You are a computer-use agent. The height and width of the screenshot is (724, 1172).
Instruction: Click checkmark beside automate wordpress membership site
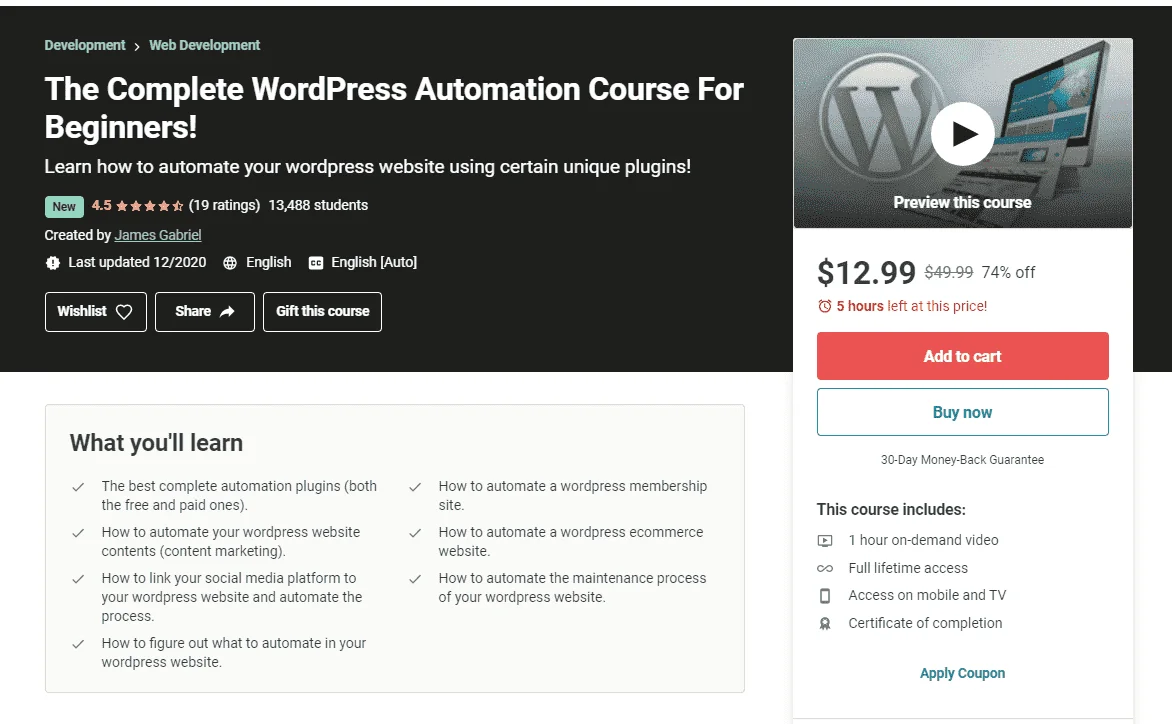point(415,487)
